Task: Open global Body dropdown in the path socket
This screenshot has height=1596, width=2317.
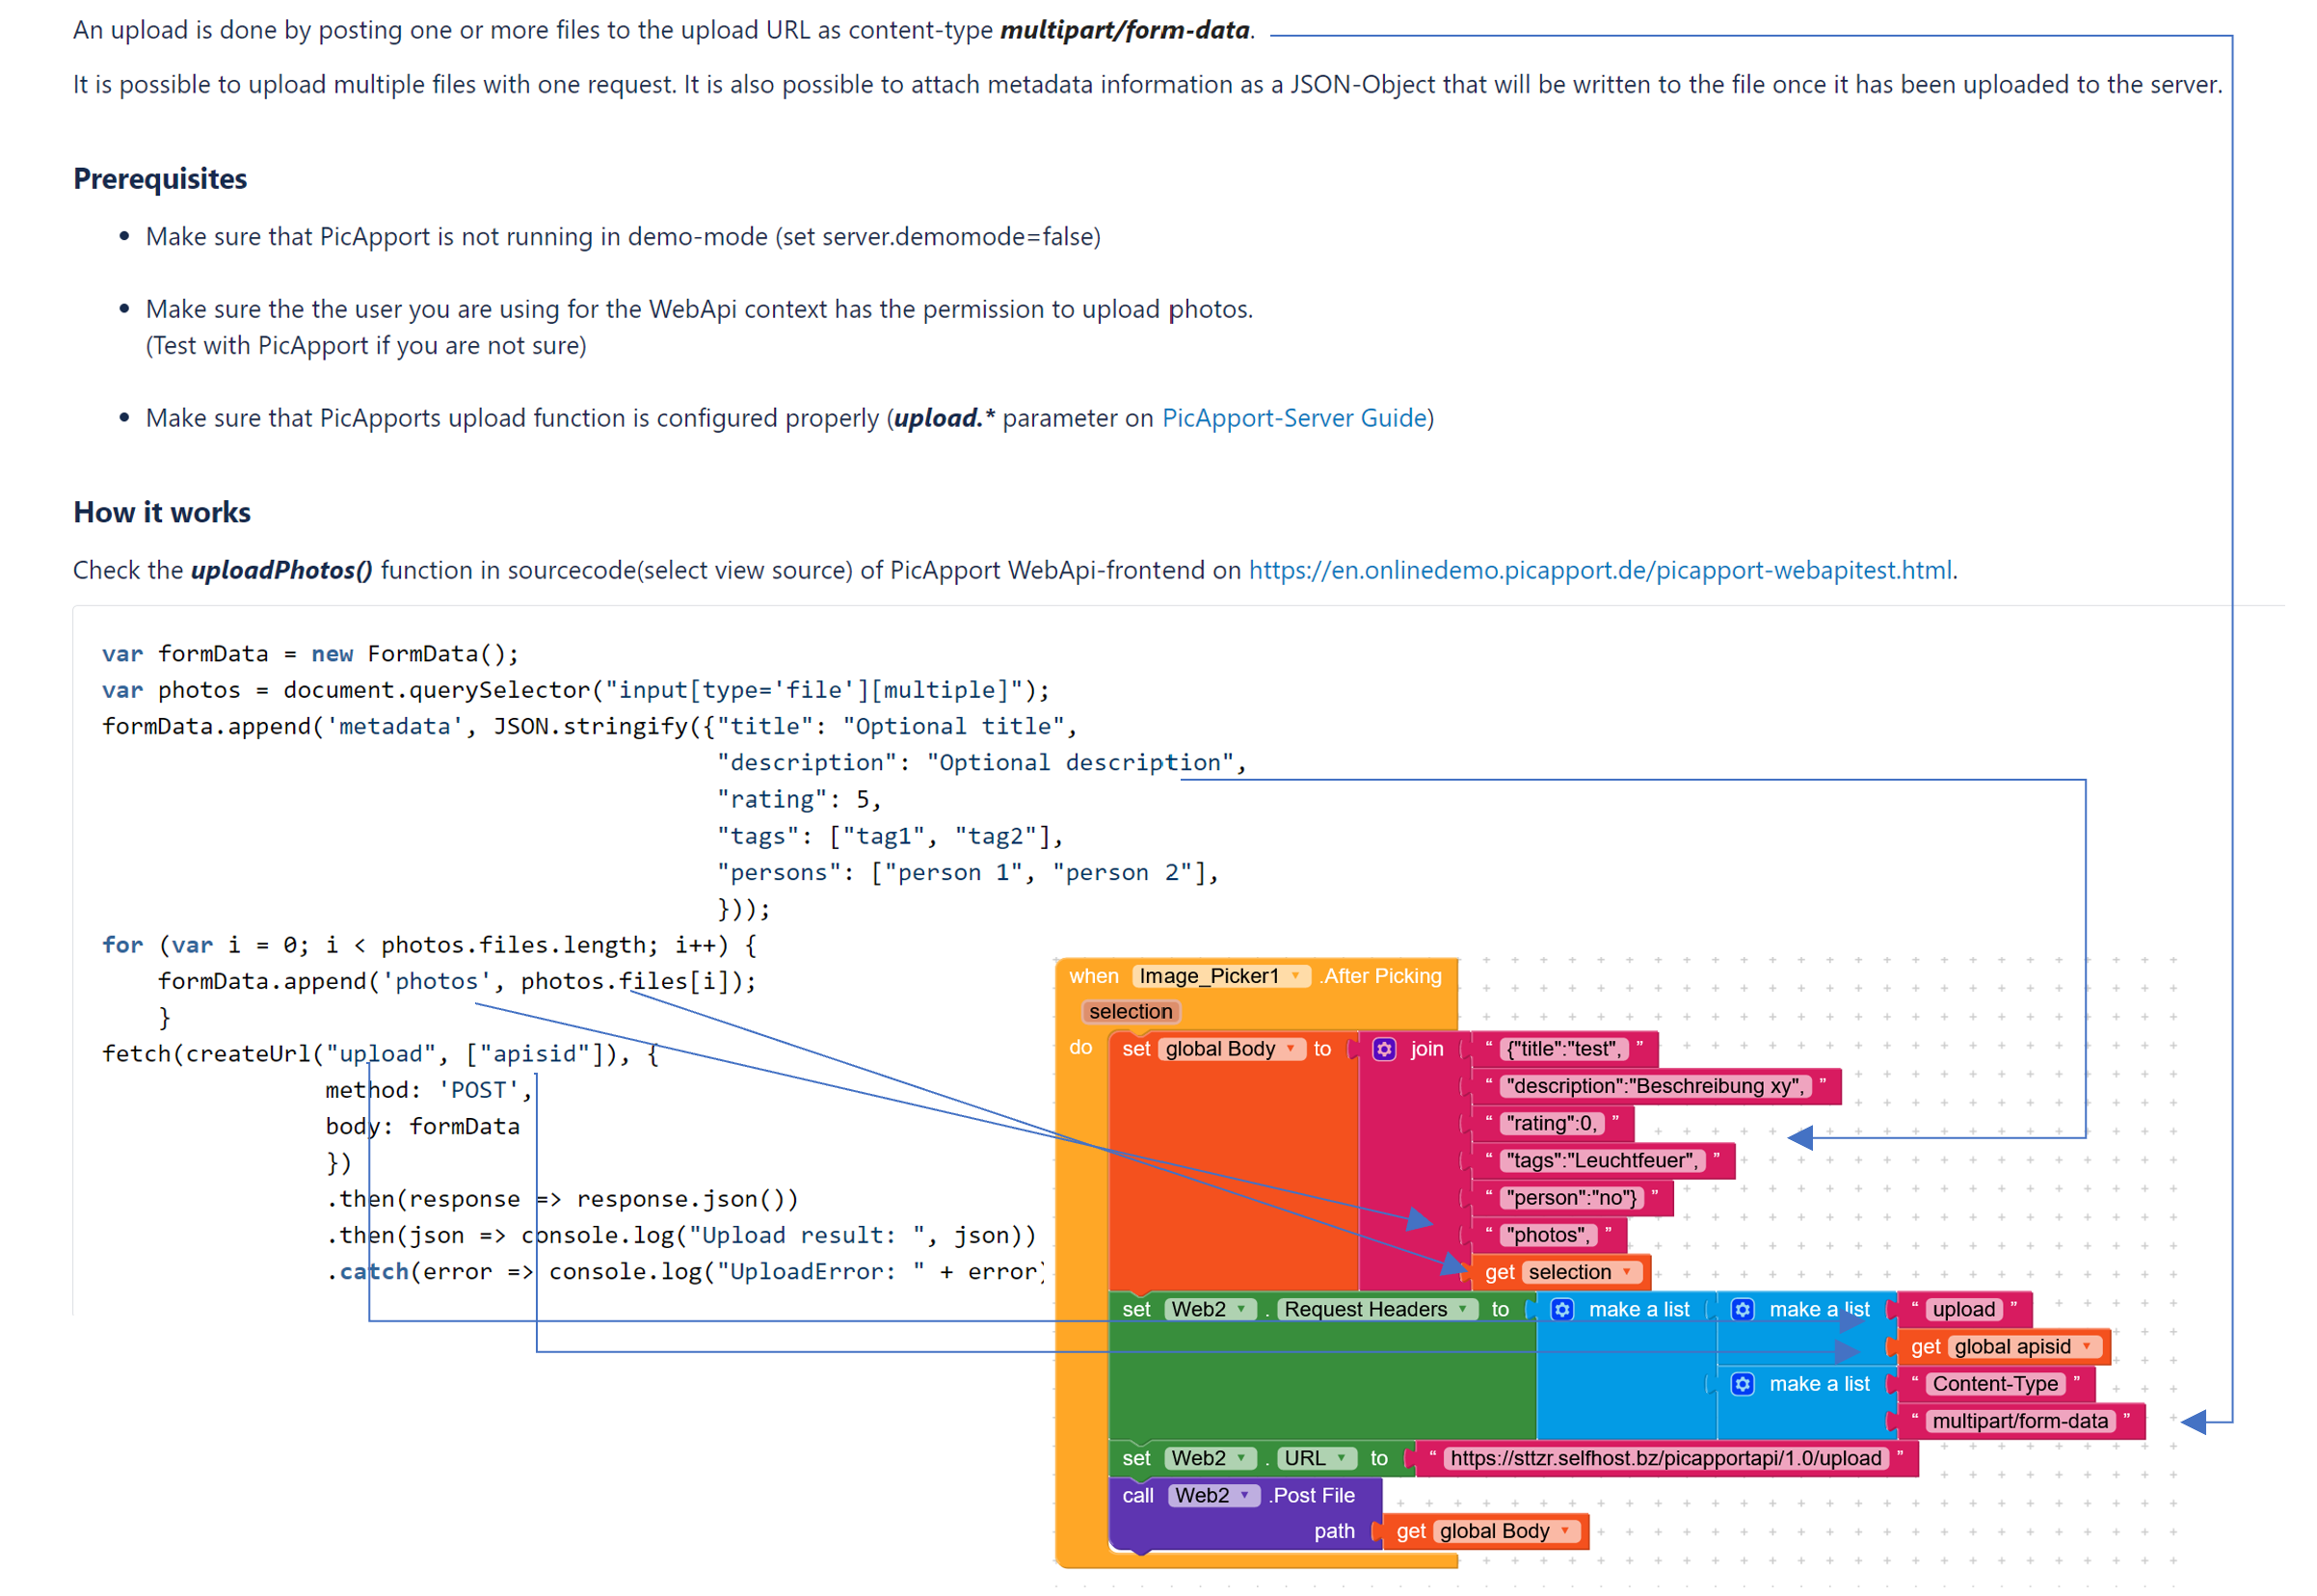Action: pyautogui.click(x=1564, y=1531)
